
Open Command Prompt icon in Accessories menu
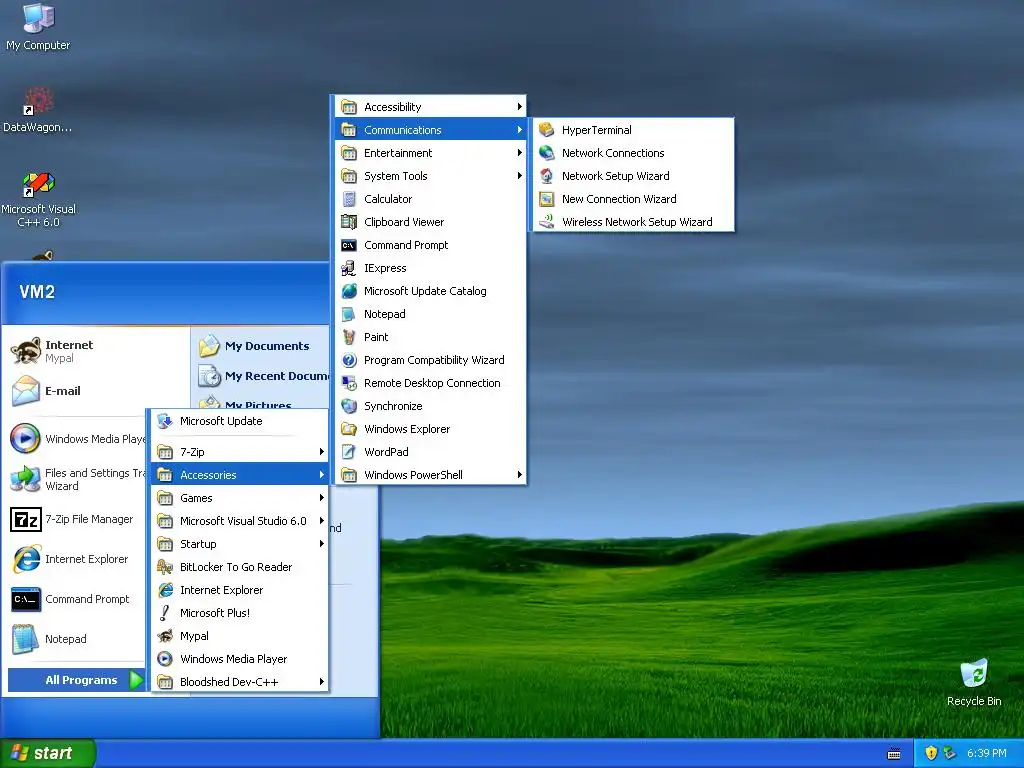point(349,245)
